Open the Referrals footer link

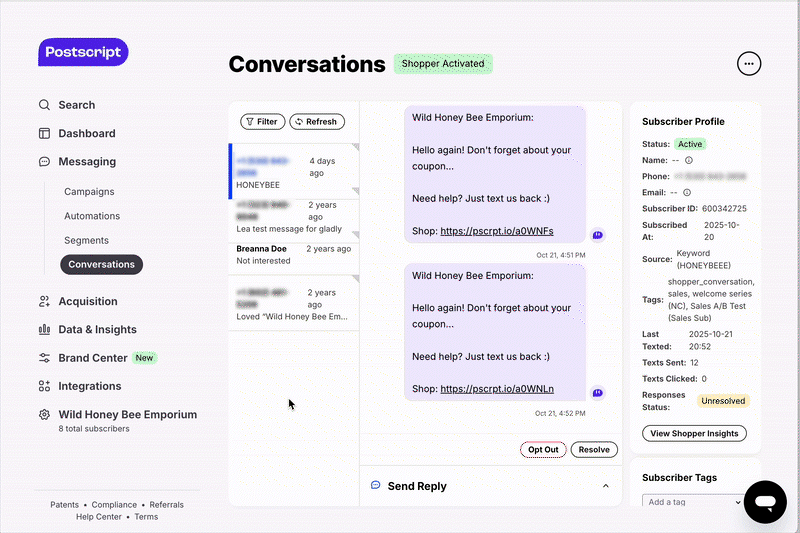(x=166, y=505)
